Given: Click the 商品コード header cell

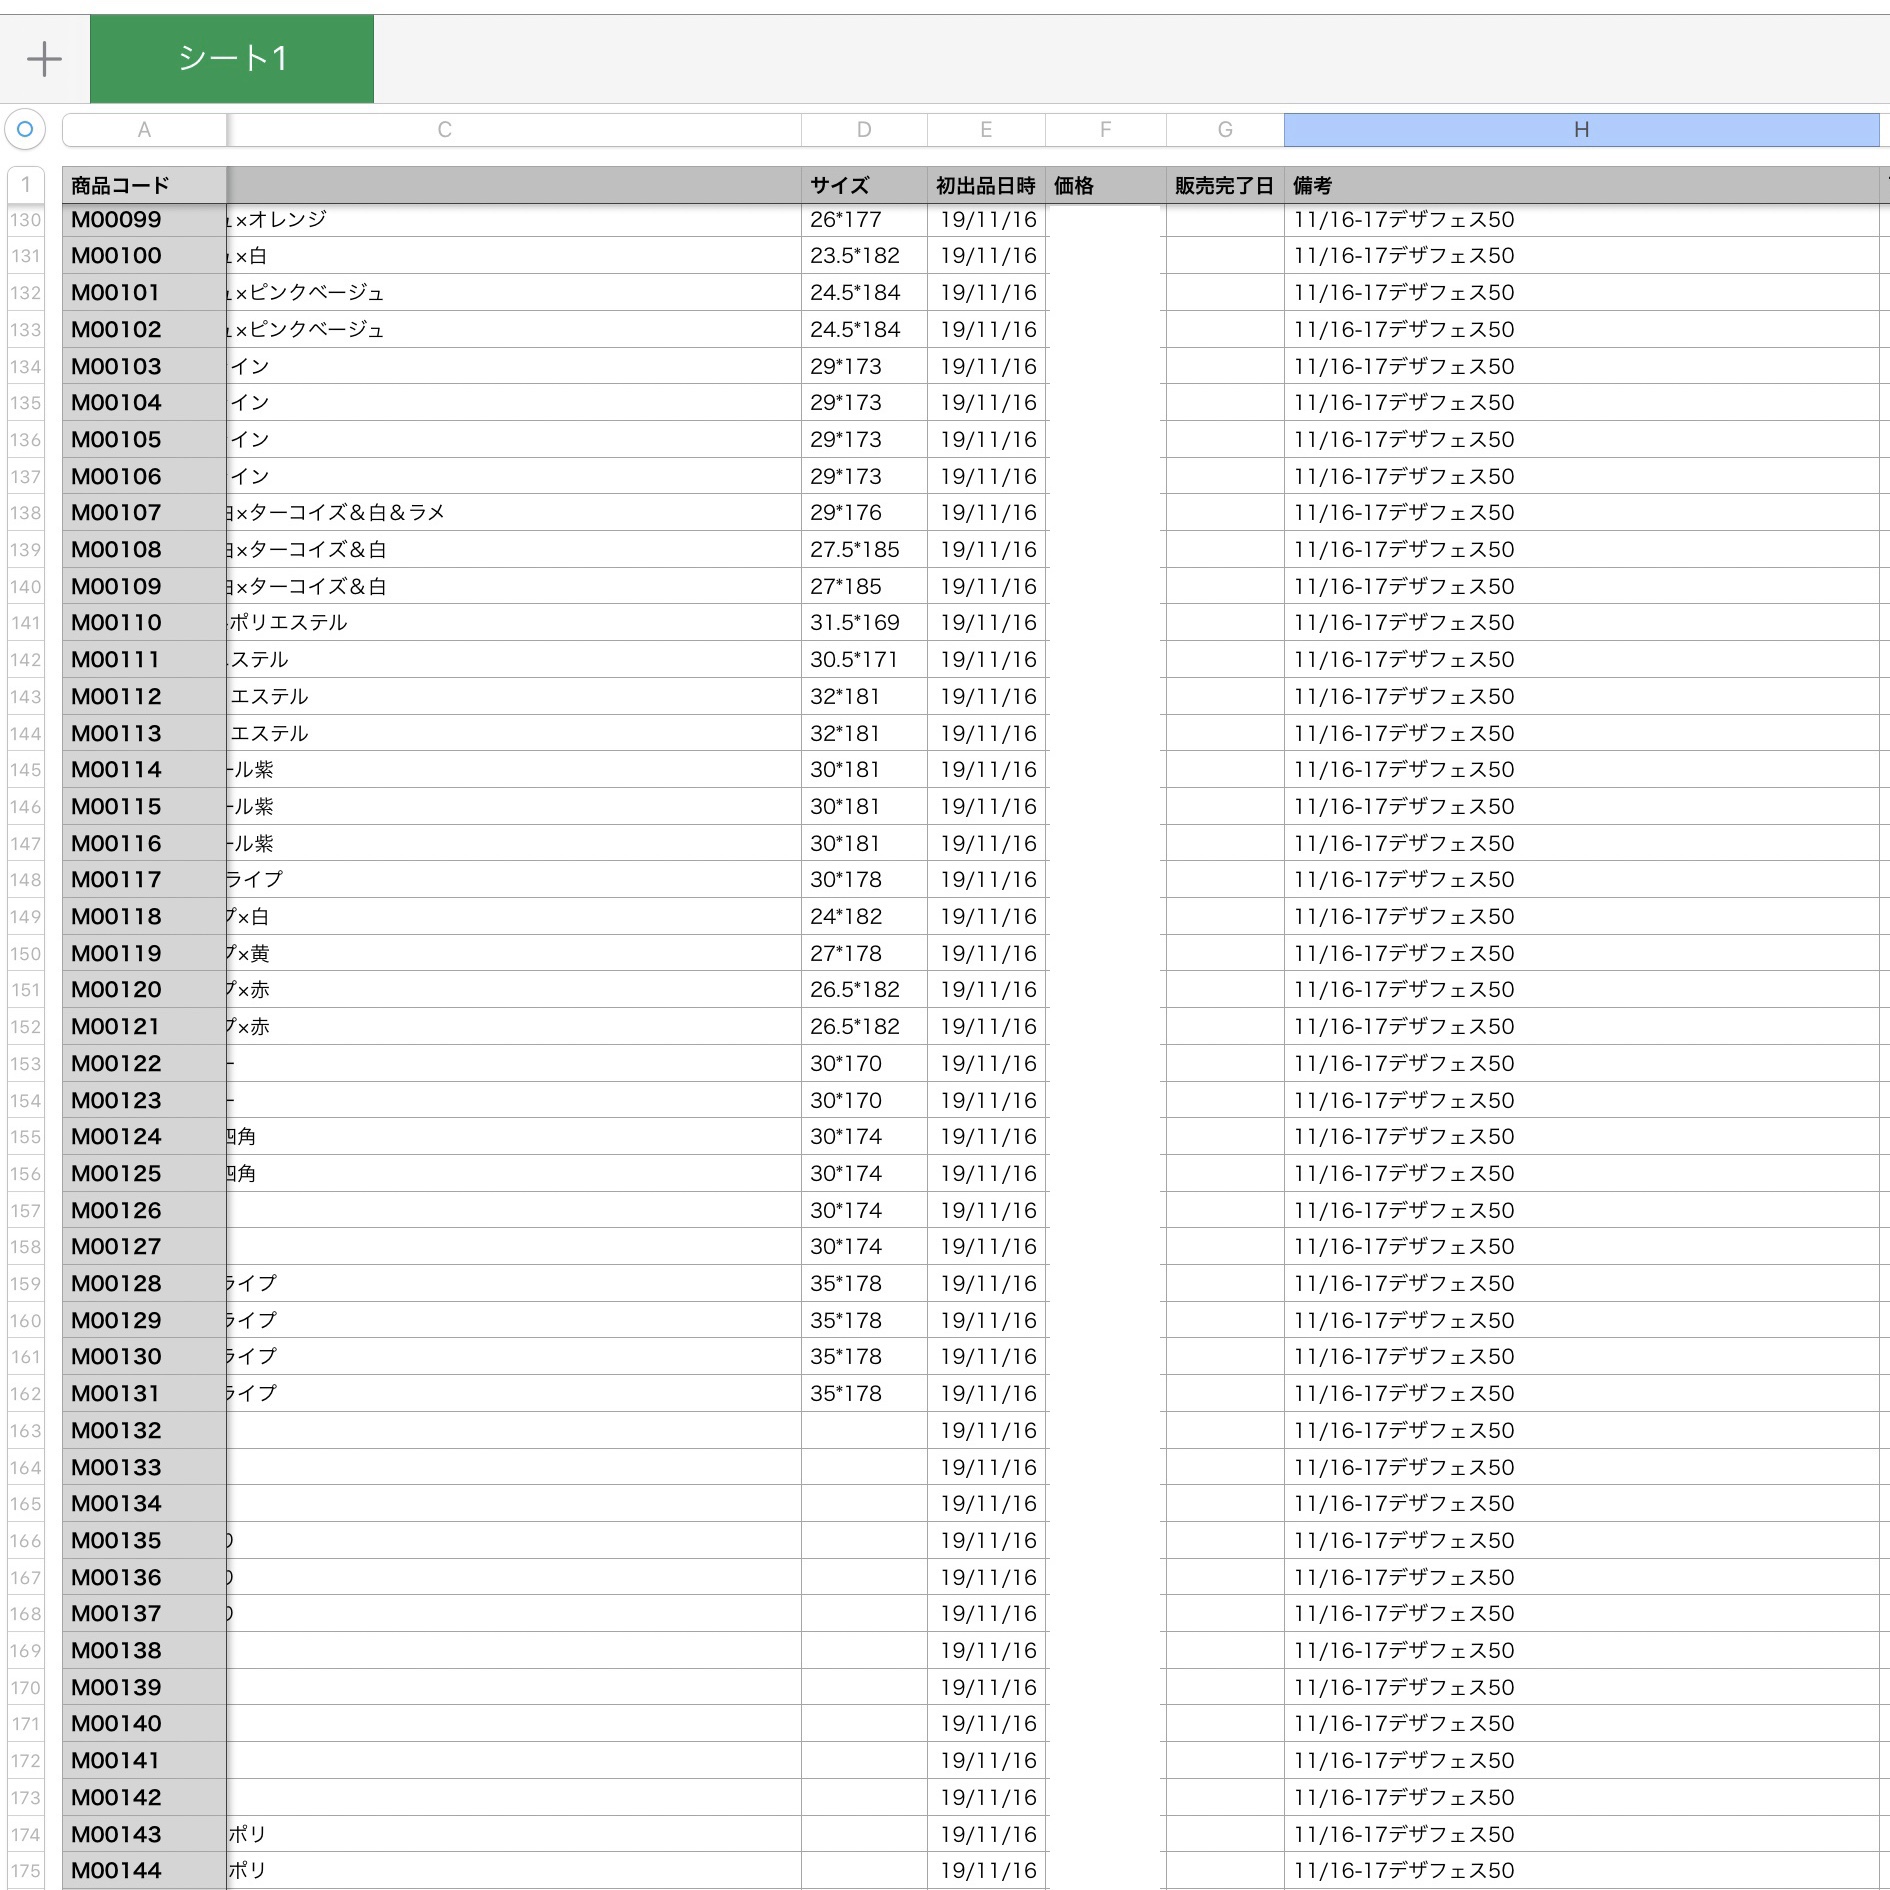Looking at the screenshot, I should tap(144, 185).
